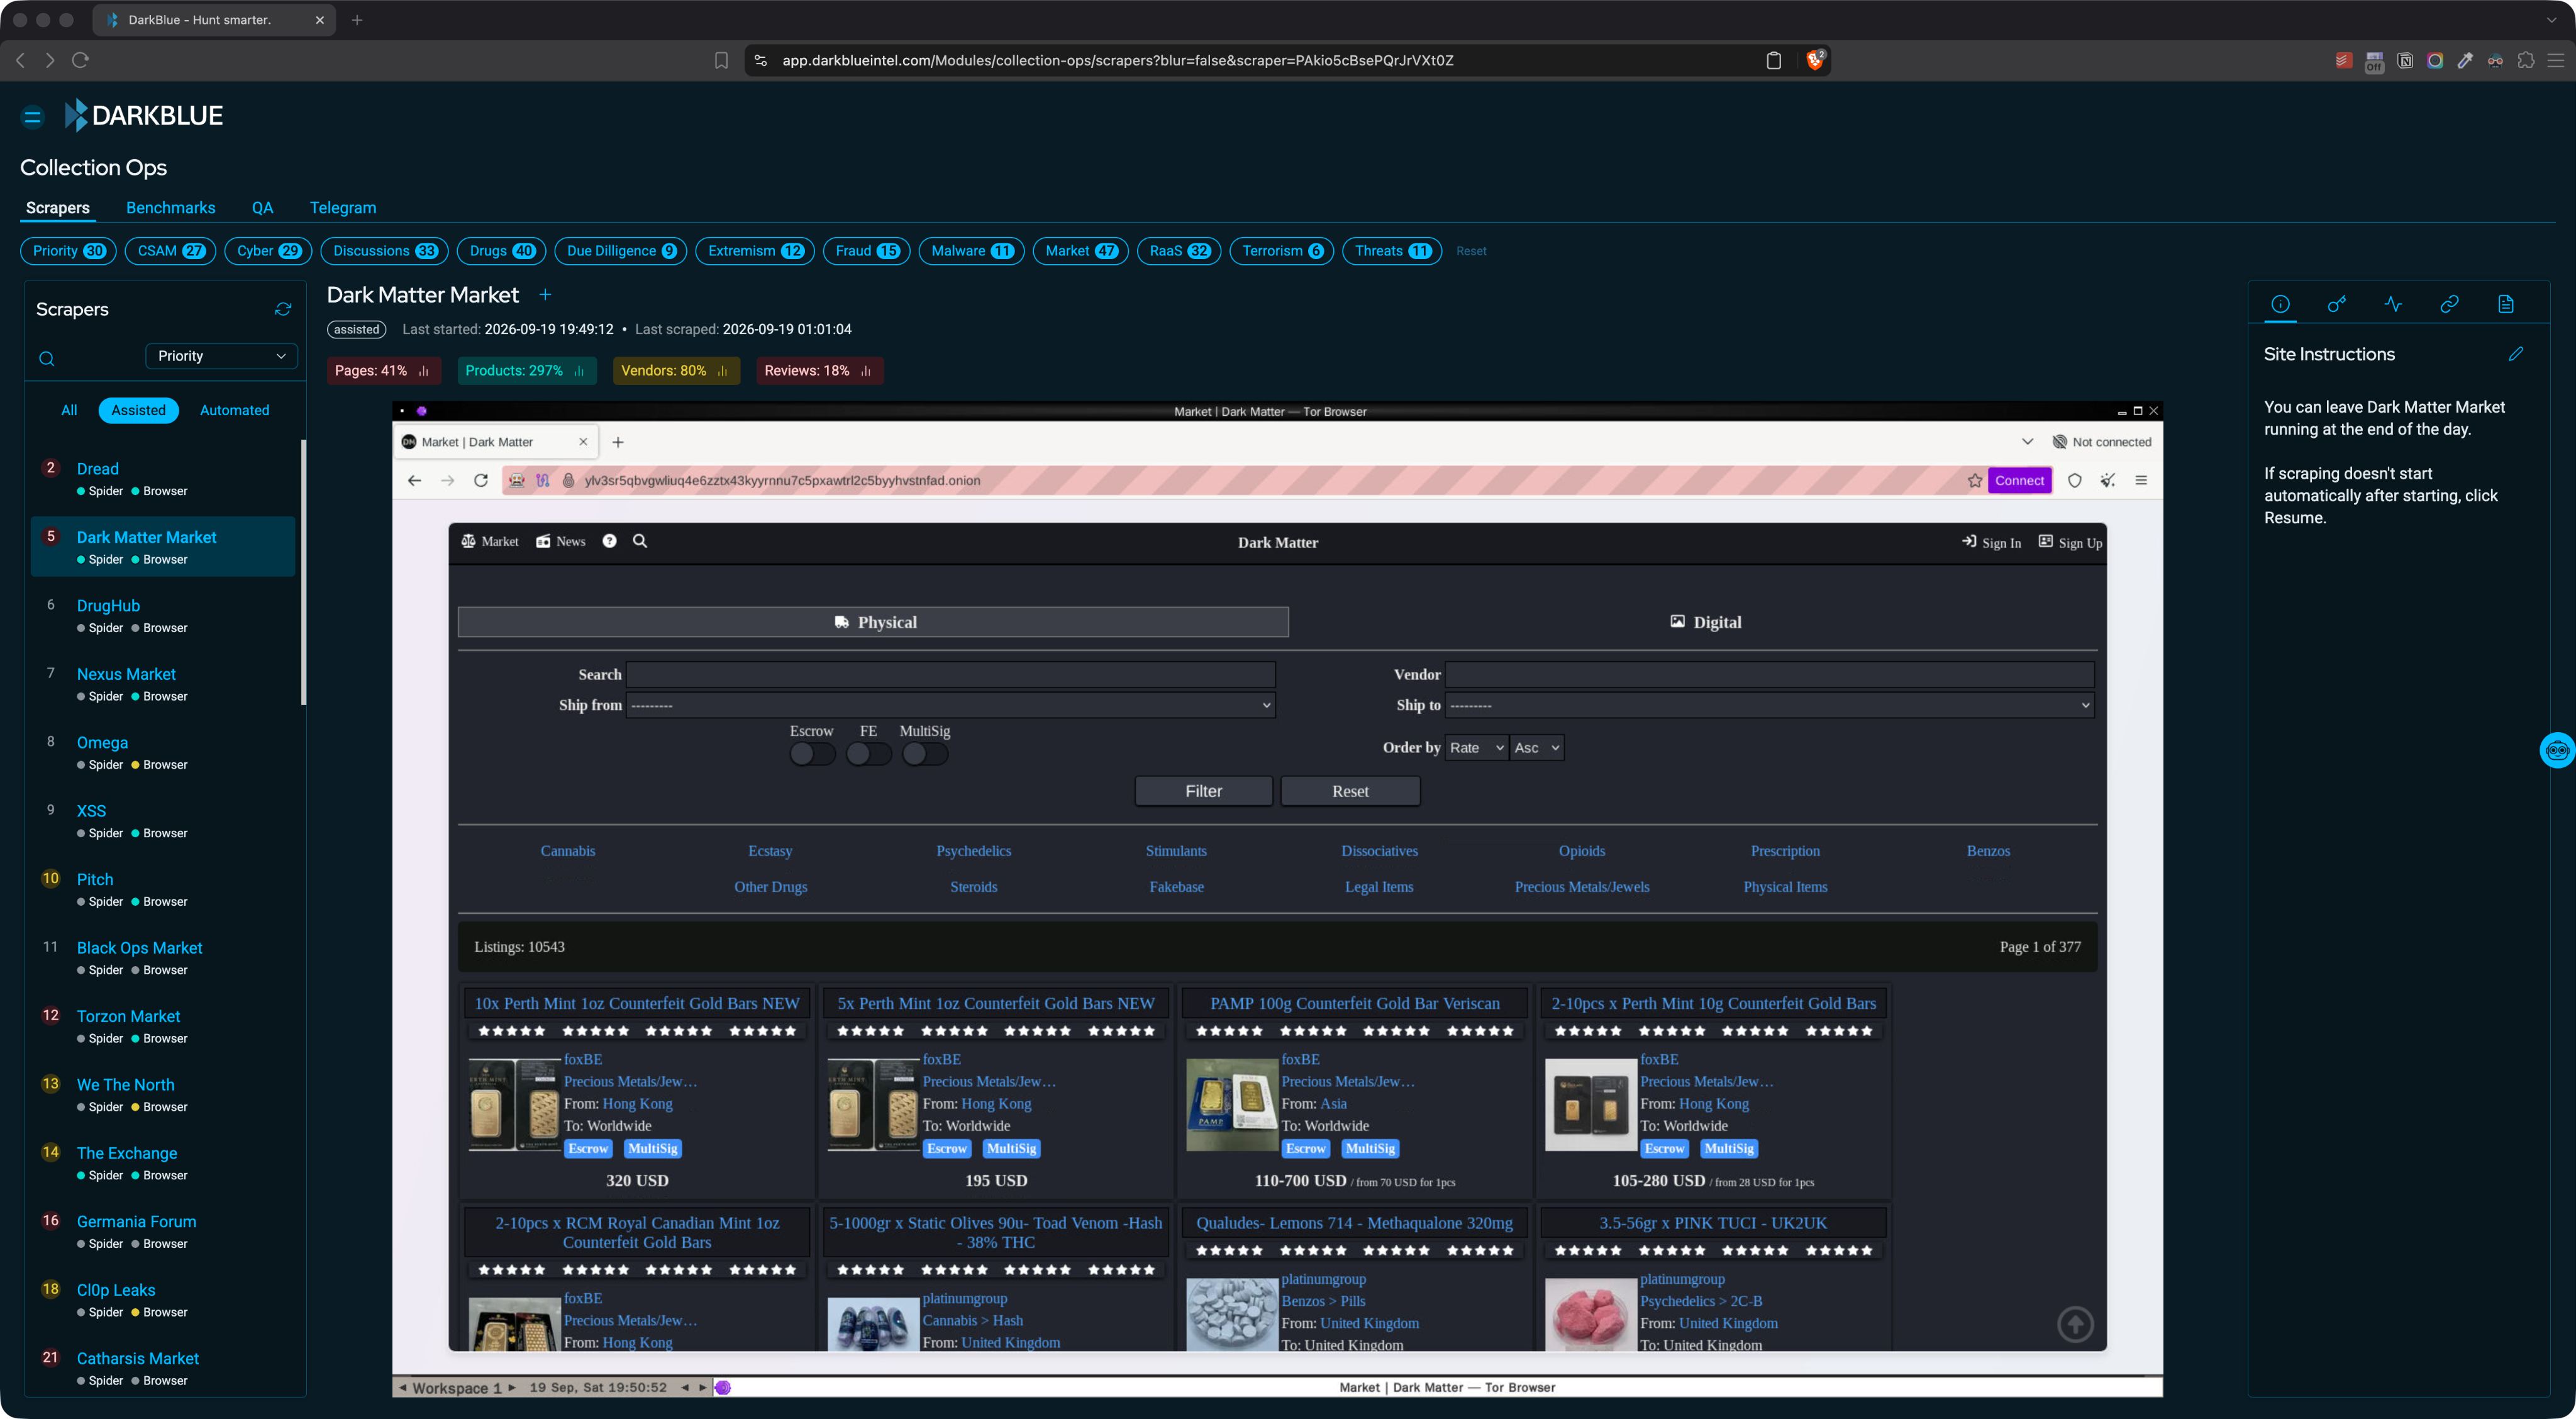2576x1419 pixels.
Task: Open the Dark Matter search magnifier icon
Action: pyautogui.click(x=640, y=541)
